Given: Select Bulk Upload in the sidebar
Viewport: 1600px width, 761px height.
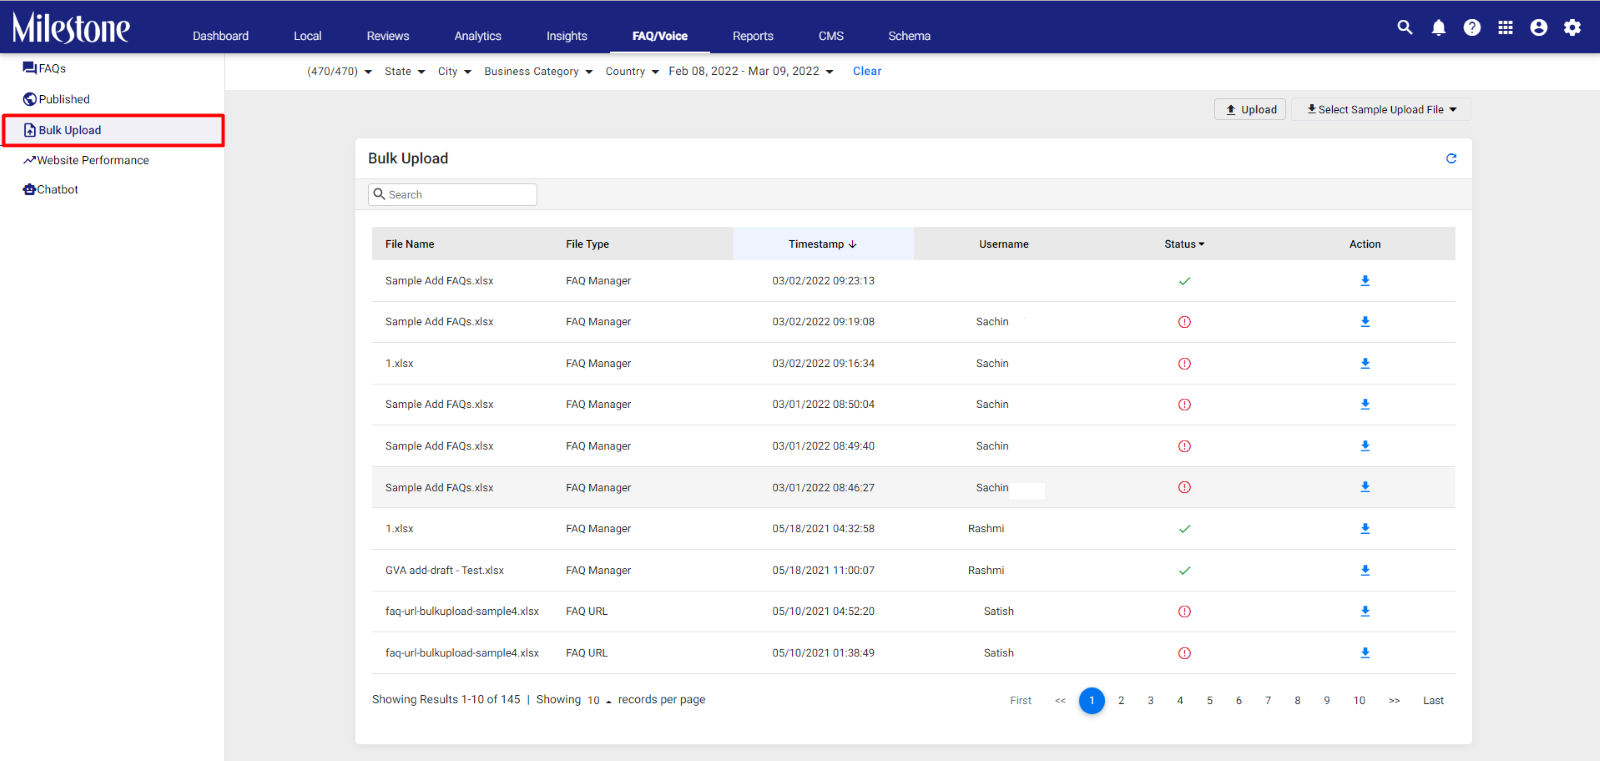Looking at the screenshot, I should [x=112, y=130].
